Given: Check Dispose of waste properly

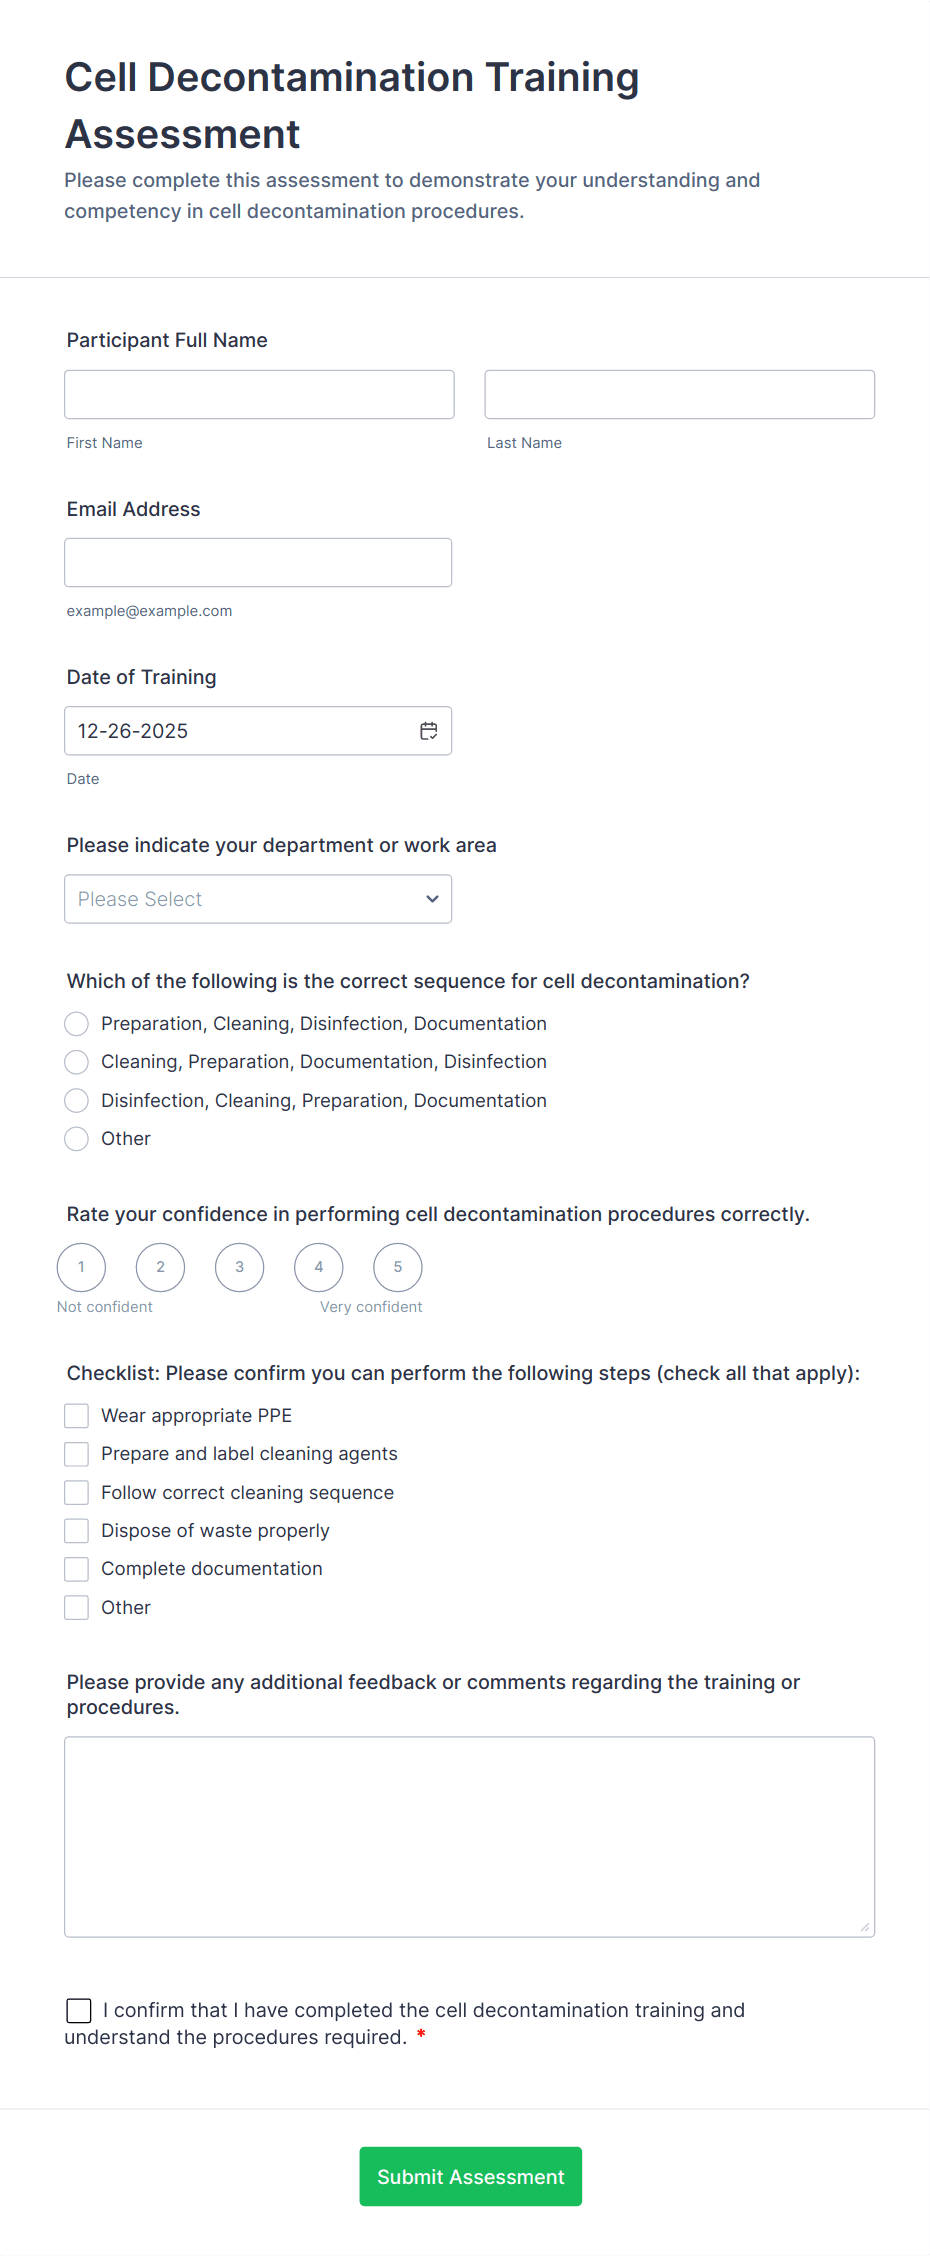Looking at the screenshot, I should coord(77,1531).
